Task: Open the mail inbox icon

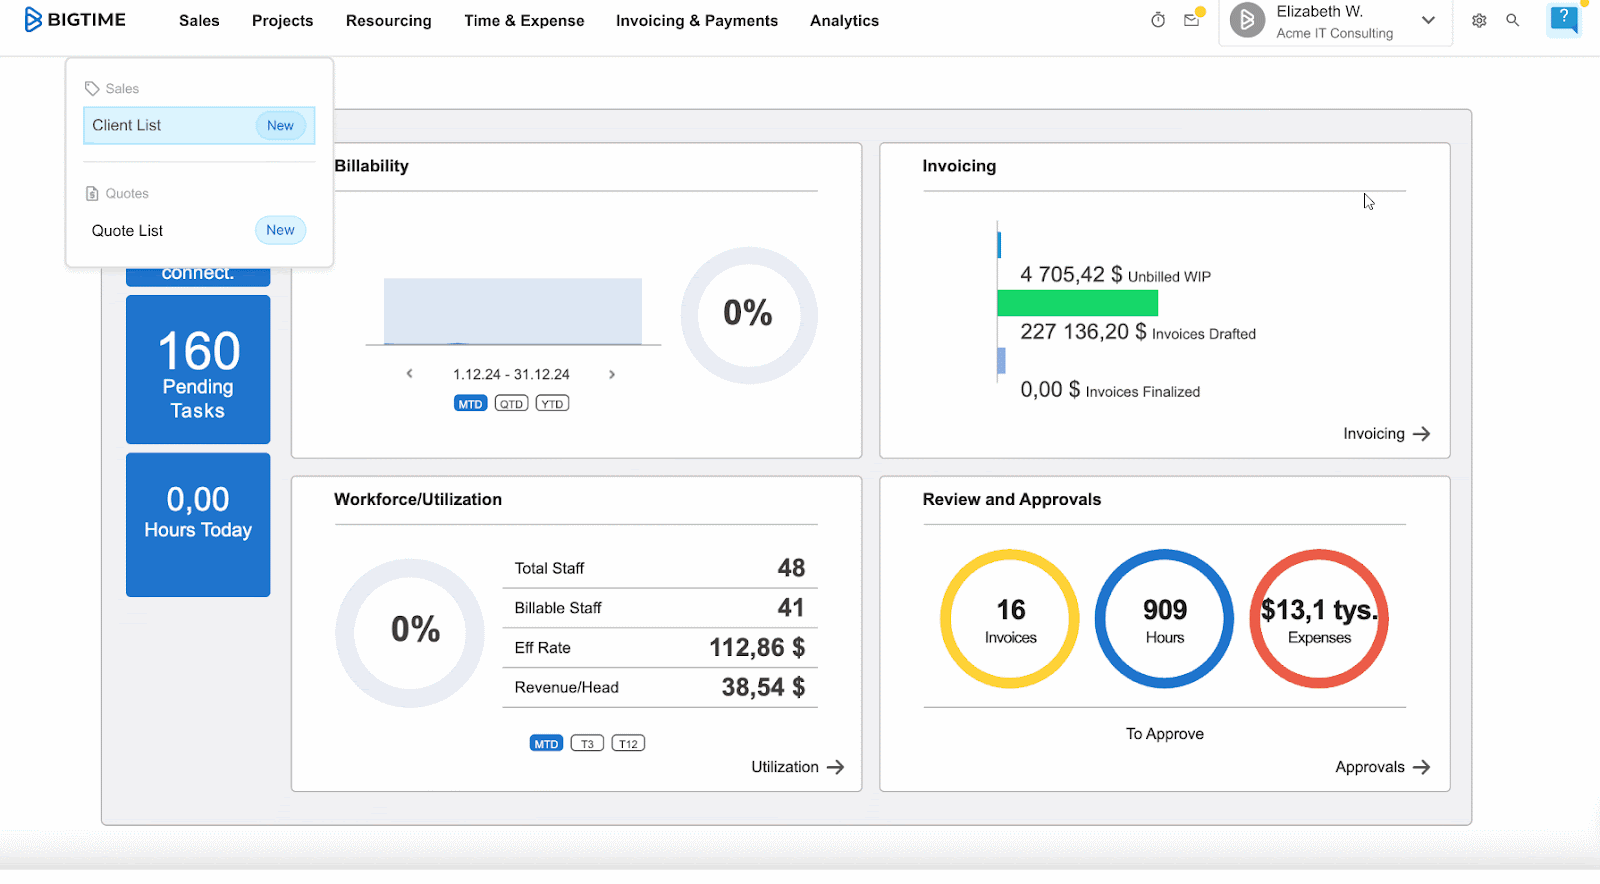Action: [x=1191, y=20]
